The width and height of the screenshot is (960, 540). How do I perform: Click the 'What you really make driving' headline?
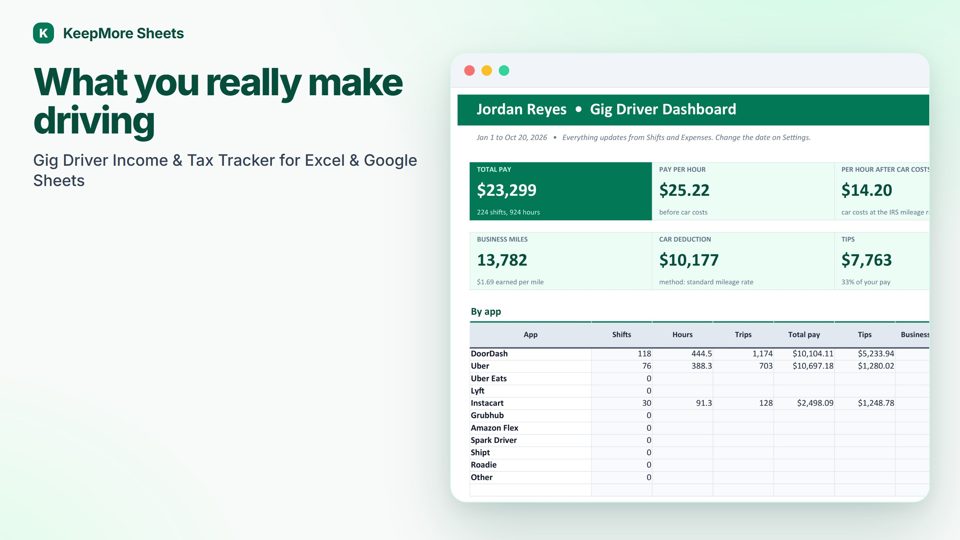tap(218, 101)
